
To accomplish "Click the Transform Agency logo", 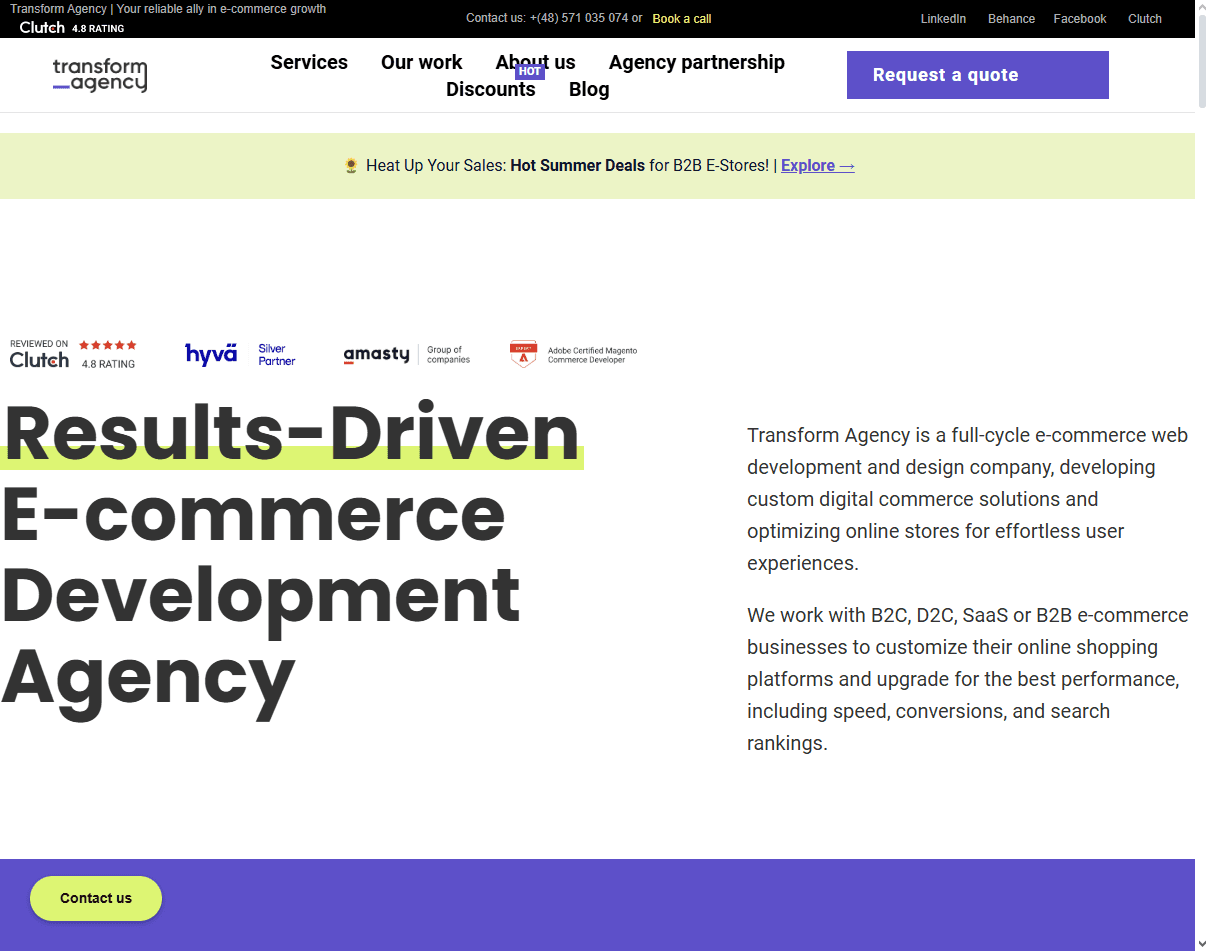I will coord(100,76).
